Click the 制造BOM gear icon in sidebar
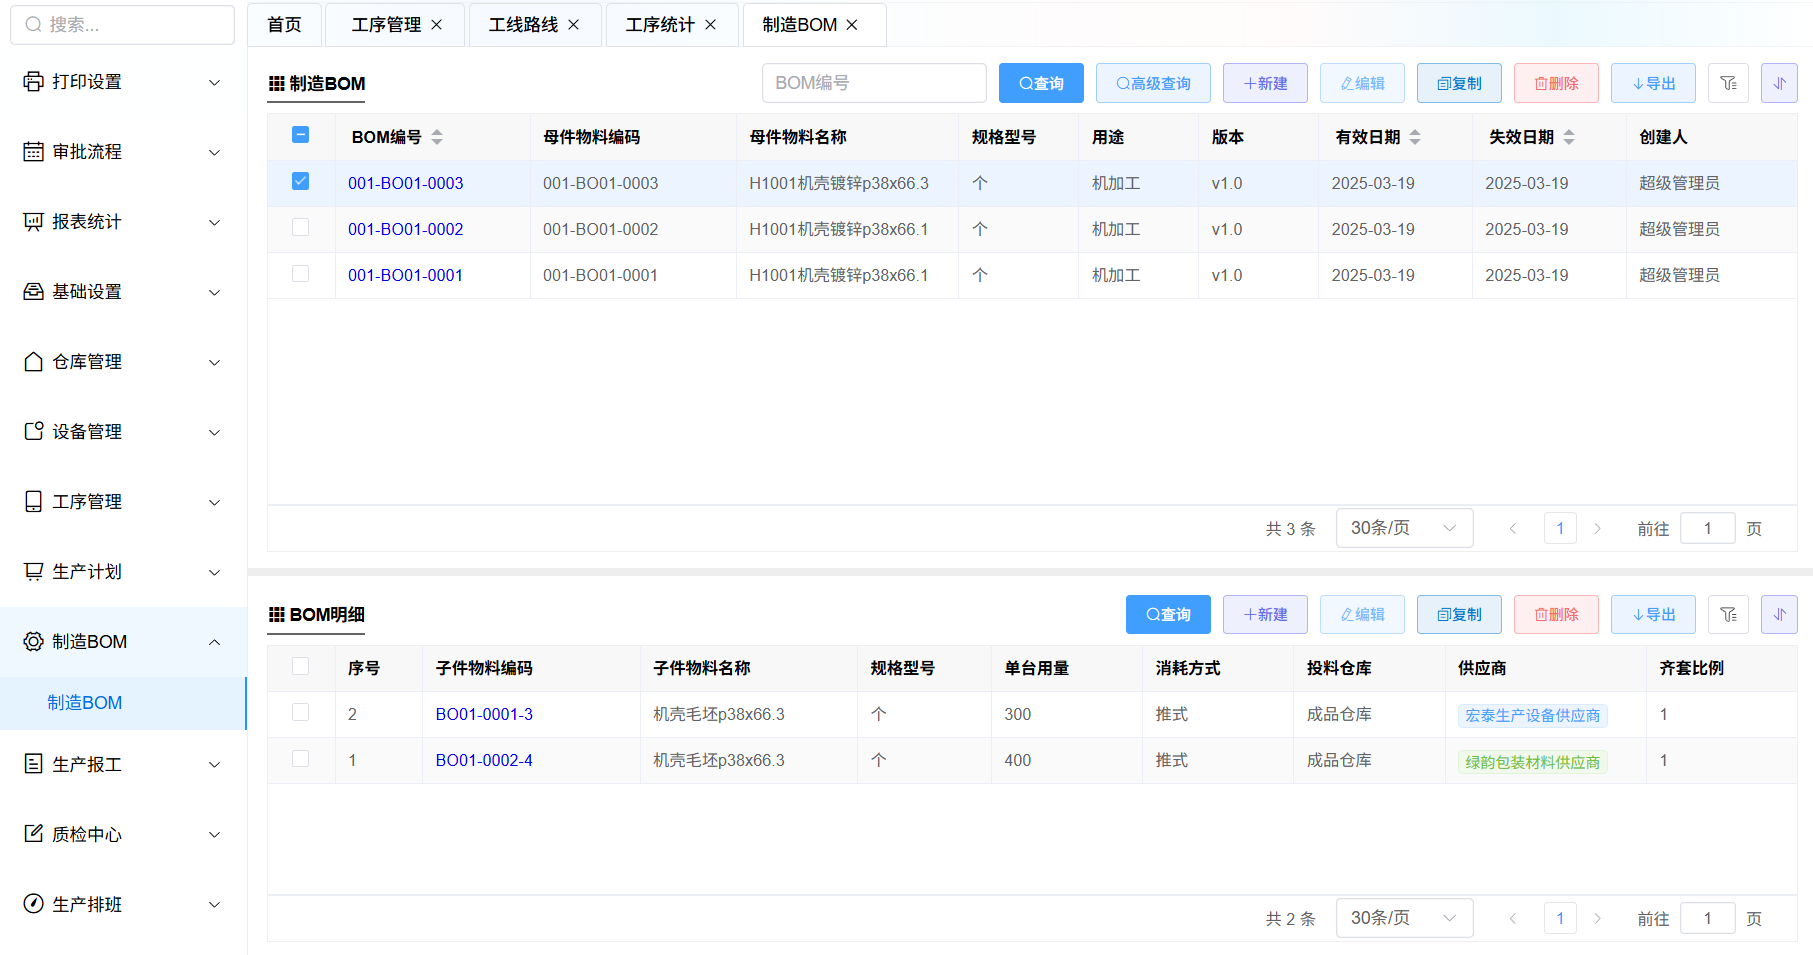This screenshot has width=1813, height=955. click(33, 642)
